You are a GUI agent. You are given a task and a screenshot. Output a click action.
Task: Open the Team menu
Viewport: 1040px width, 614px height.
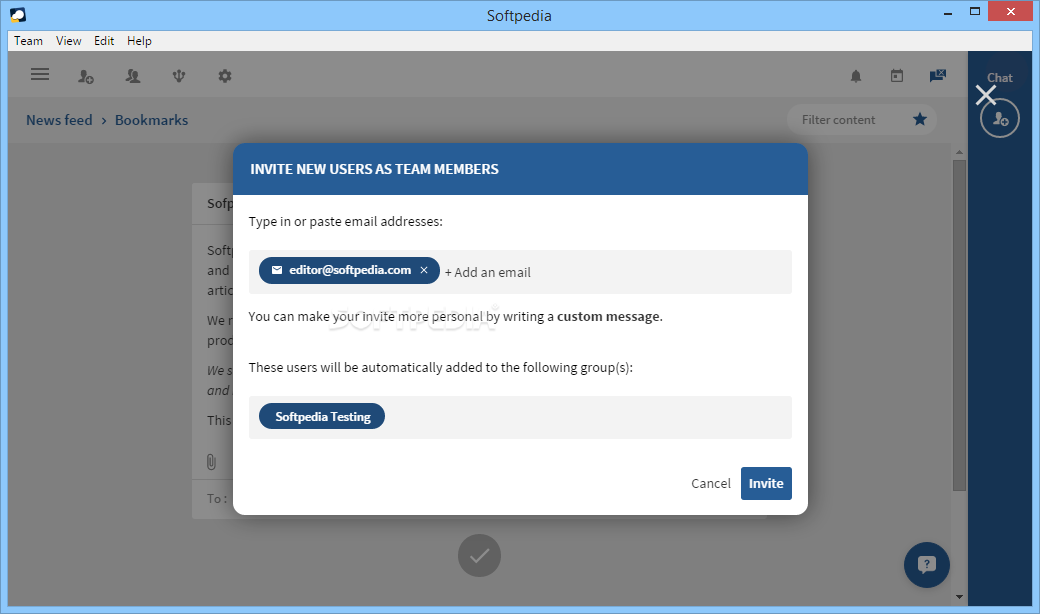29,40
